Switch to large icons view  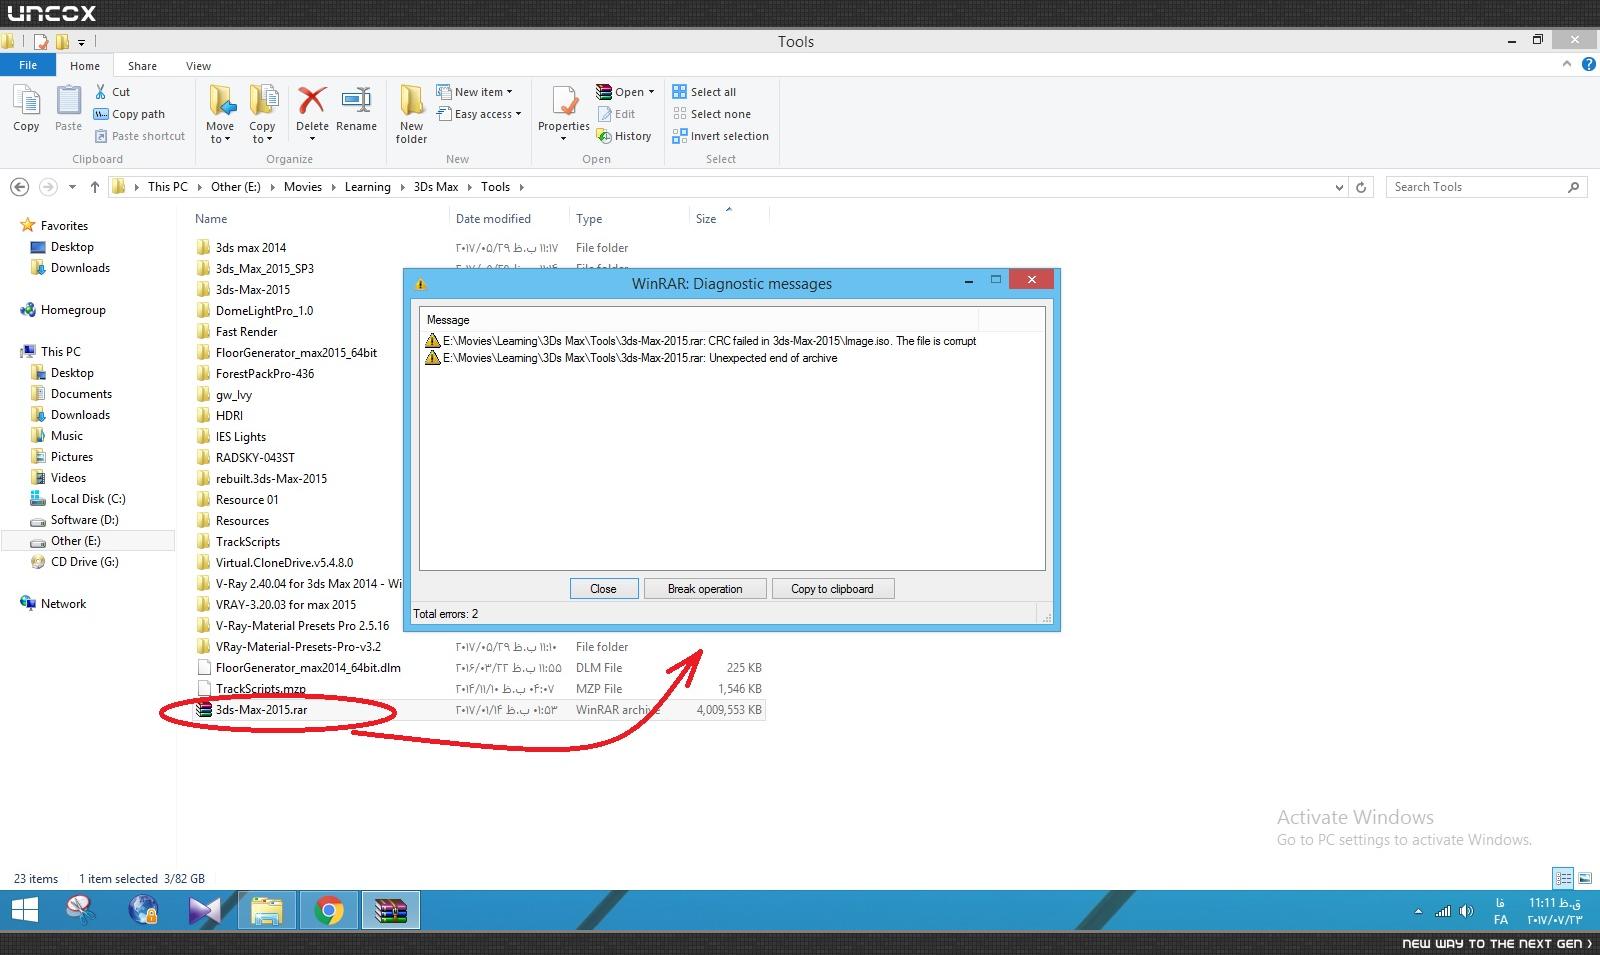(1584, 879)
